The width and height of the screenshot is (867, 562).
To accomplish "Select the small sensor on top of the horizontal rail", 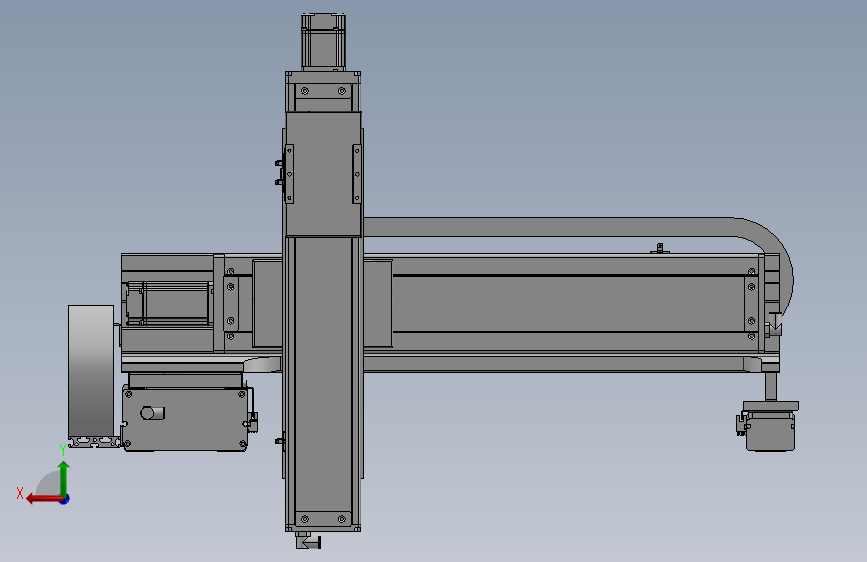I will coord(660,248).
